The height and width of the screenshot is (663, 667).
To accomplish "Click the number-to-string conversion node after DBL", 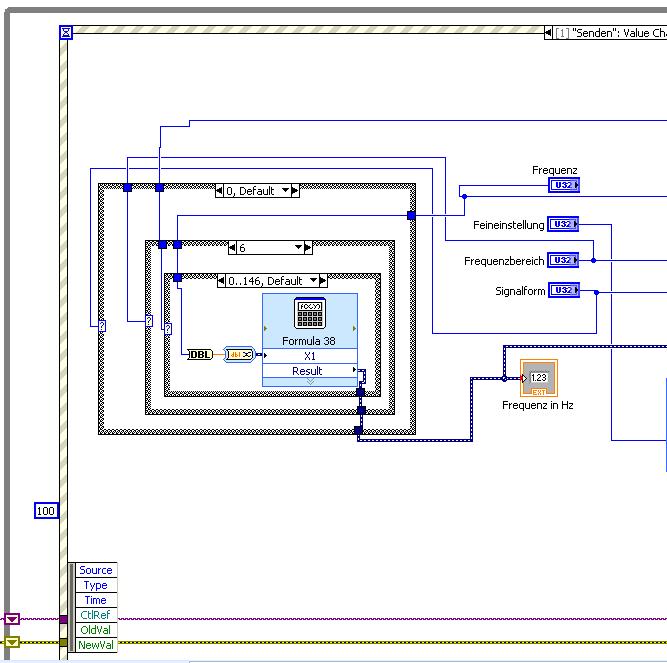I will [x=239, y=354].
